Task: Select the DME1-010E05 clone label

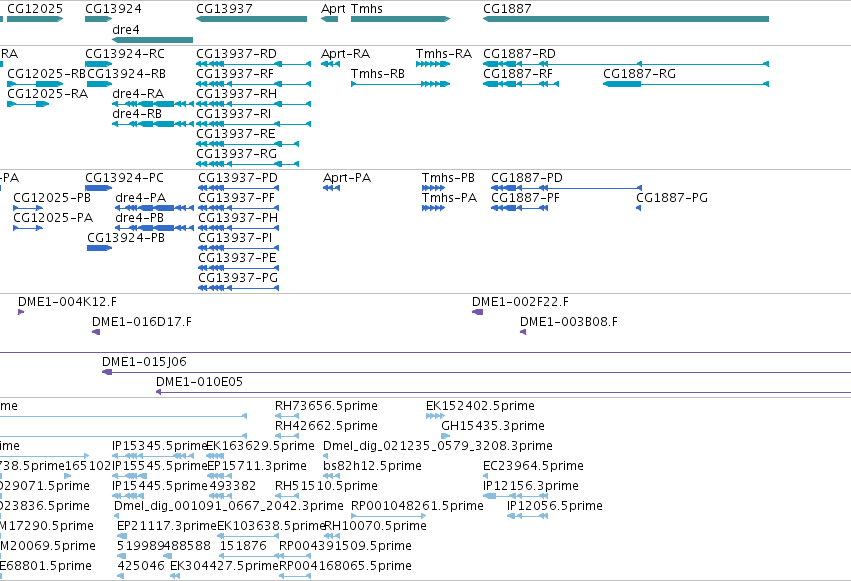Action: (x=199, y=382)
